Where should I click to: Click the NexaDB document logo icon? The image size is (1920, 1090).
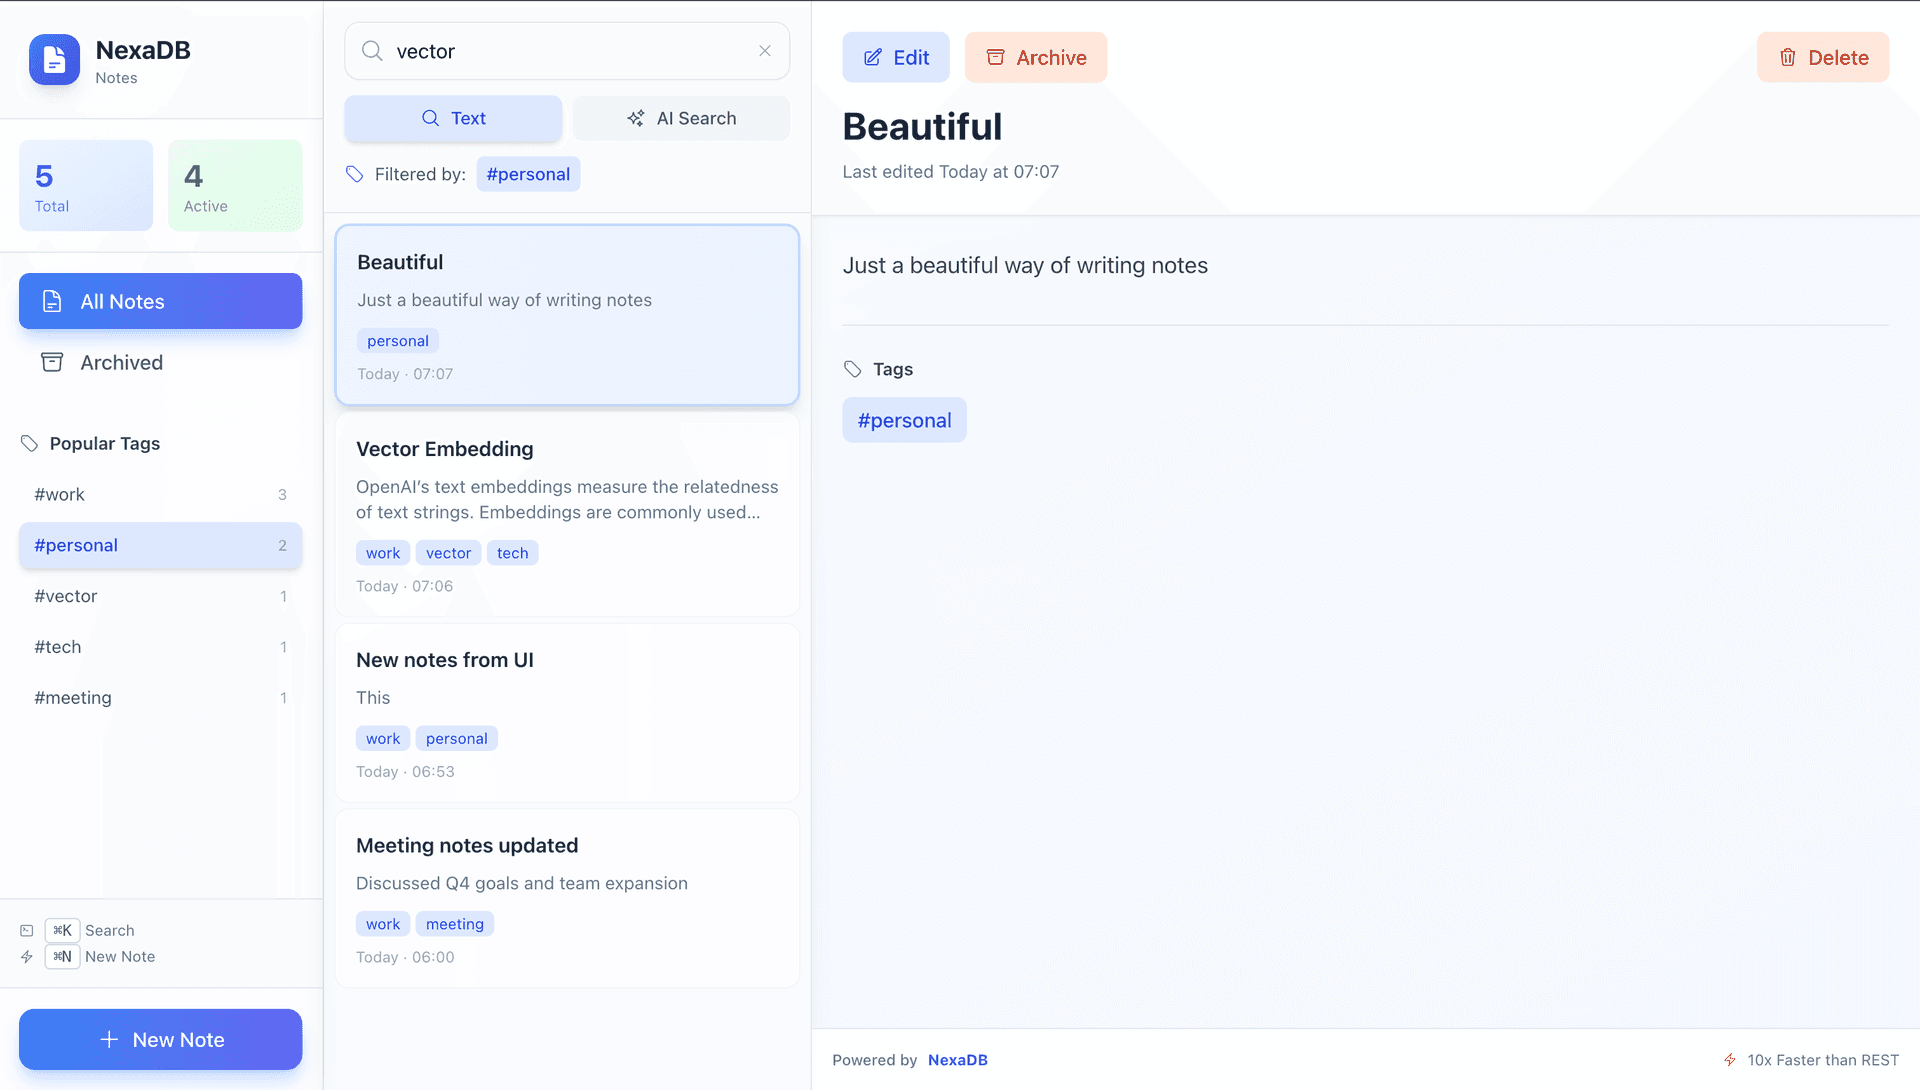(x=54, y=60)
